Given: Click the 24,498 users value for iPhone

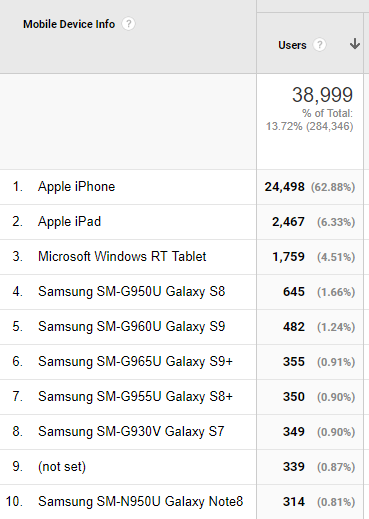Looking at the screenshot, I should click(x=285, y=187).
